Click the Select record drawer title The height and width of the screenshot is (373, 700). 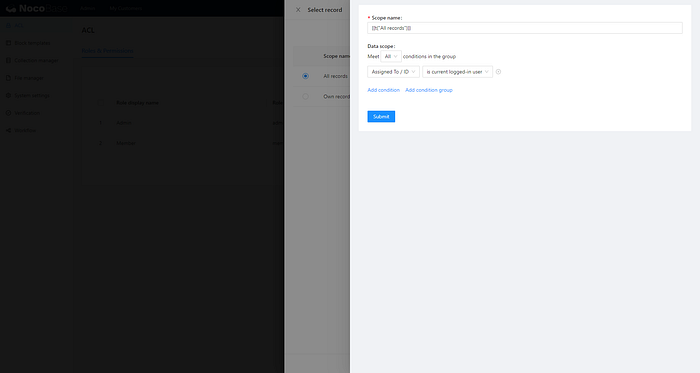[x=325, y=10]
